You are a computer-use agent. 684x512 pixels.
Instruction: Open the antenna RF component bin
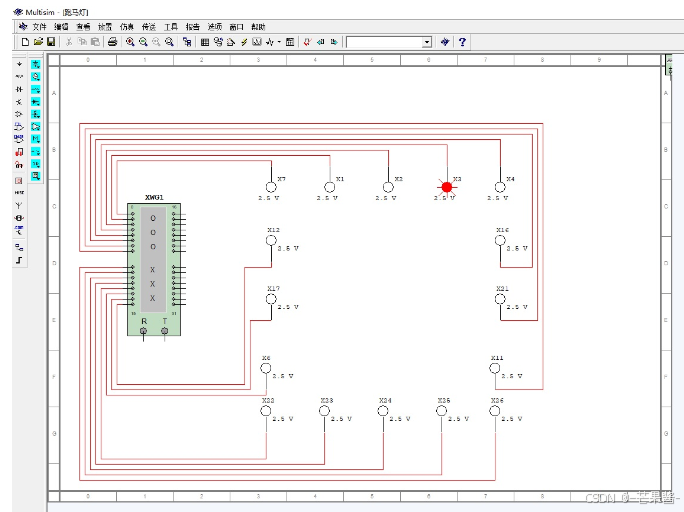(x=19, y=205)
